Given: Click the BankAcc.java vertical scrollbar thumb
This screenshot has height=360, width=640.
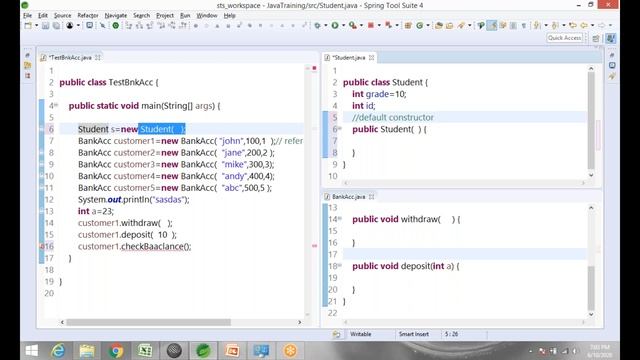Looking at the screenshot, I should pos(591,288).
